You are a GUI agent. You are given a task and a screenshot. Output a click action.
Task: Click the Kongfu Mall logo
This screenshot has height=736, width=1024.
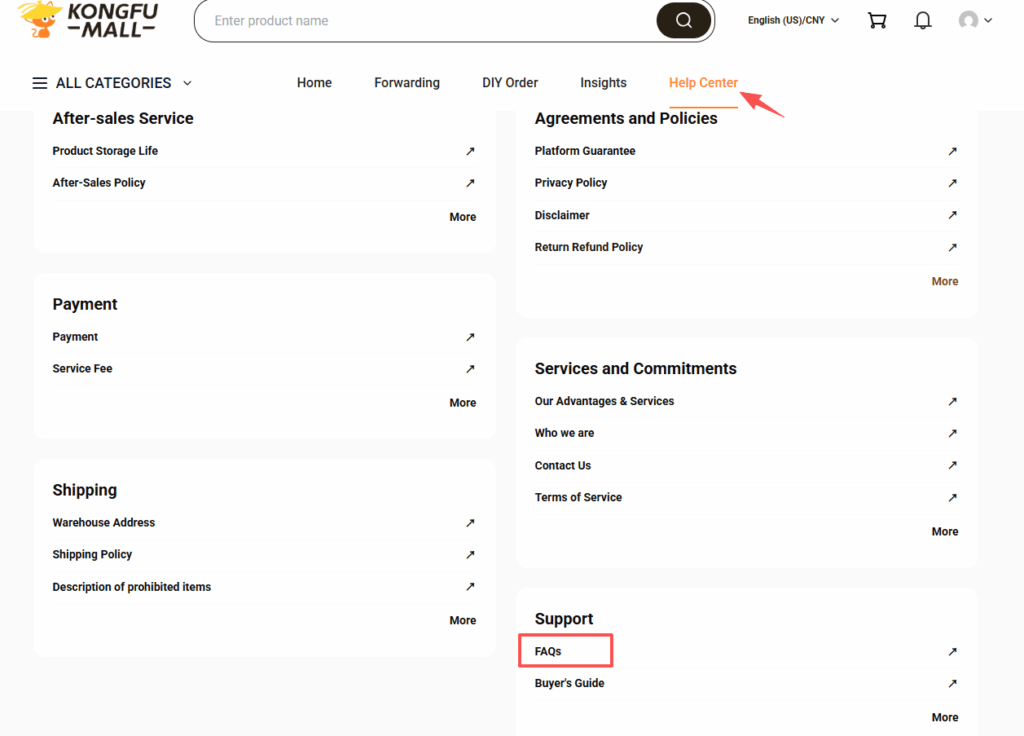point(85,22)
